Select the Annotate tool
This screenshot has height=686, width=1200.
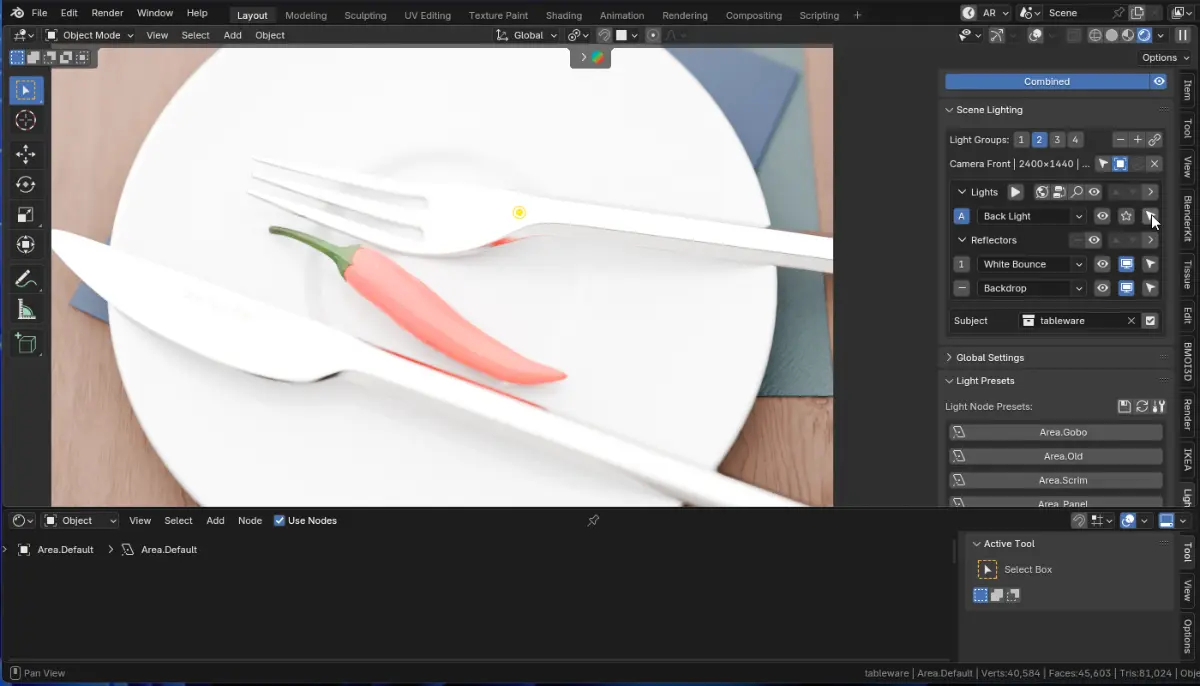tap(26, 279)
